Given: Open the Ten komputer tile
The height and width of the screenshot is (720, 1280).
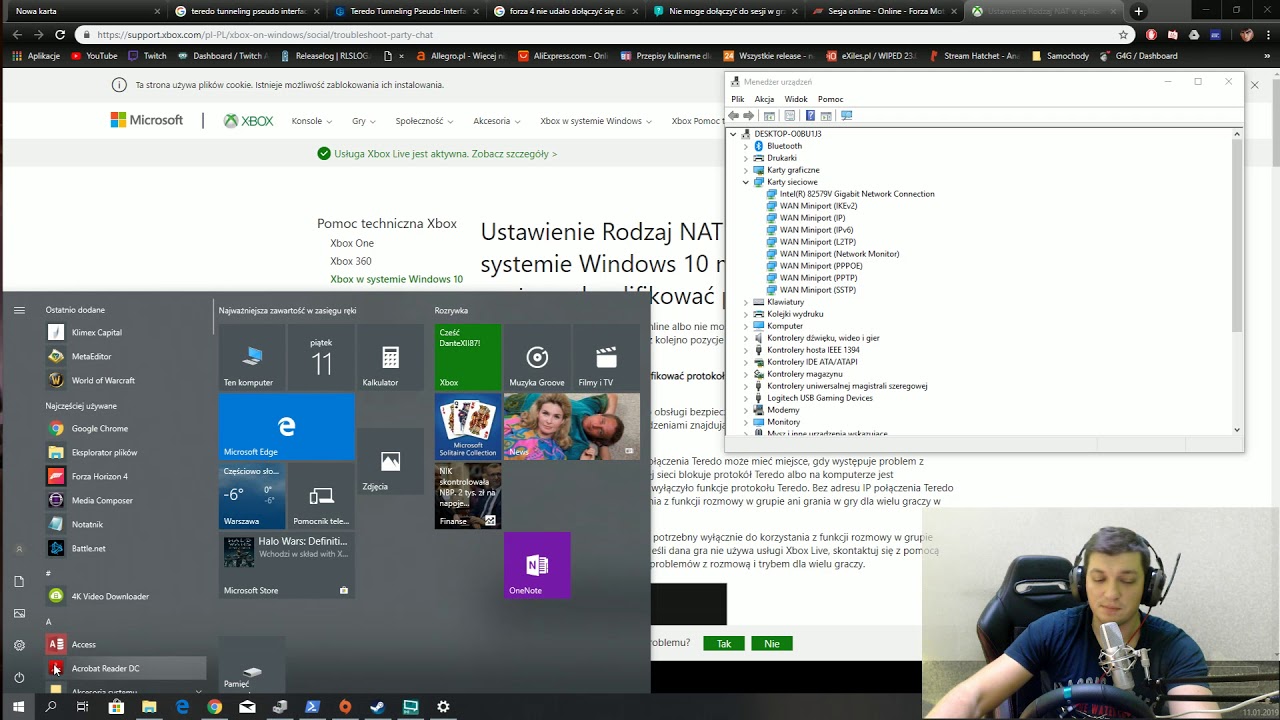Looking at the screenshot, I should pos(252,357).
